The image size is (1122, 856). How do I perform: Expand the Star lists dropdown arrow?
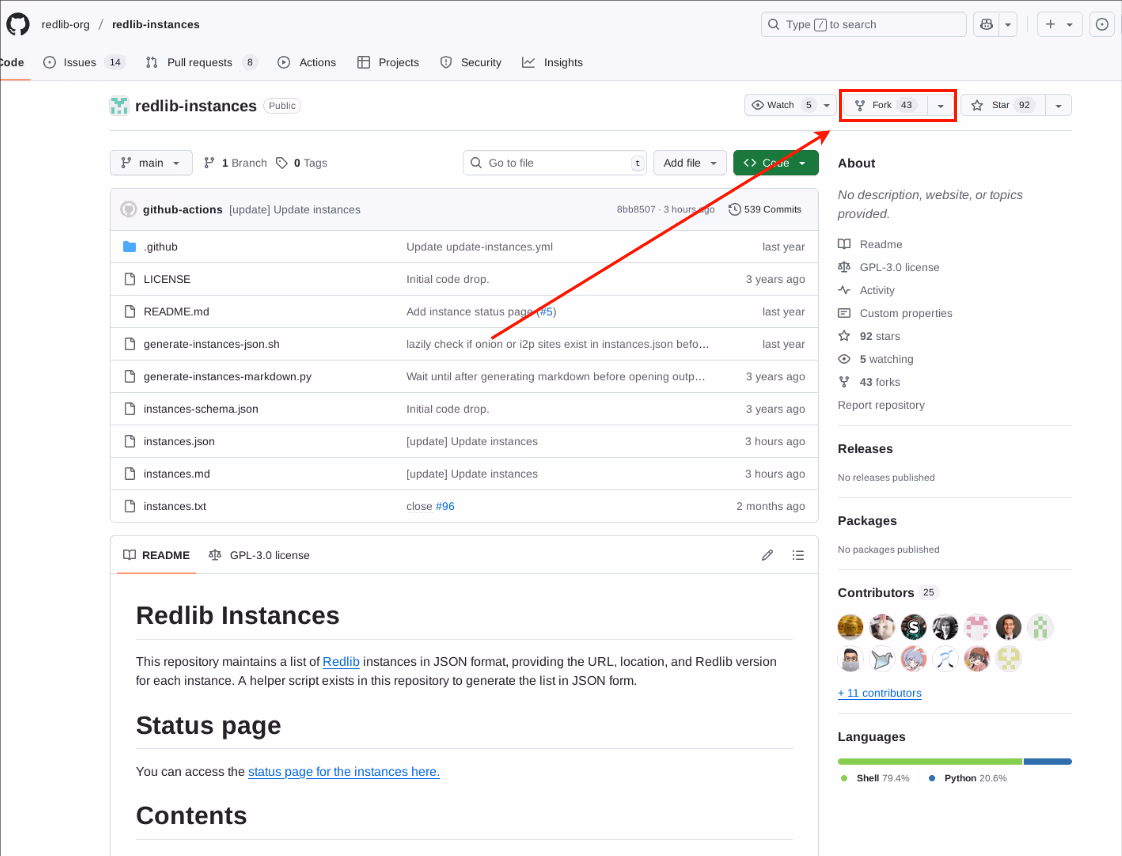[x=1058, y=105]
